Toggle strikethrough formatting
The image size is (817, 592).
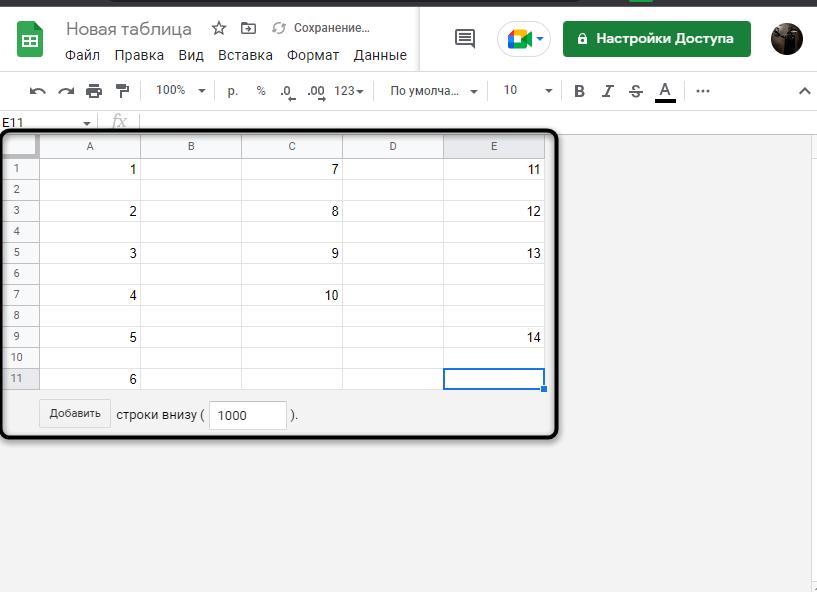[x=636, y=91]
